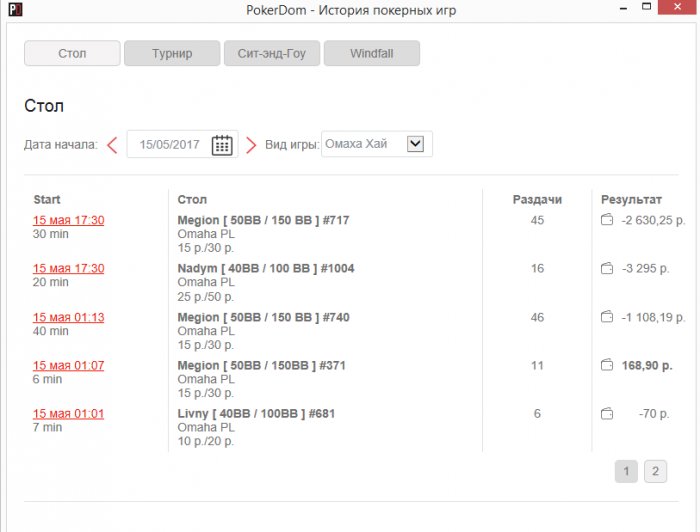Open the 15 мая 01:07 session link
Viewport: 700px width, 532px height.
68,366
